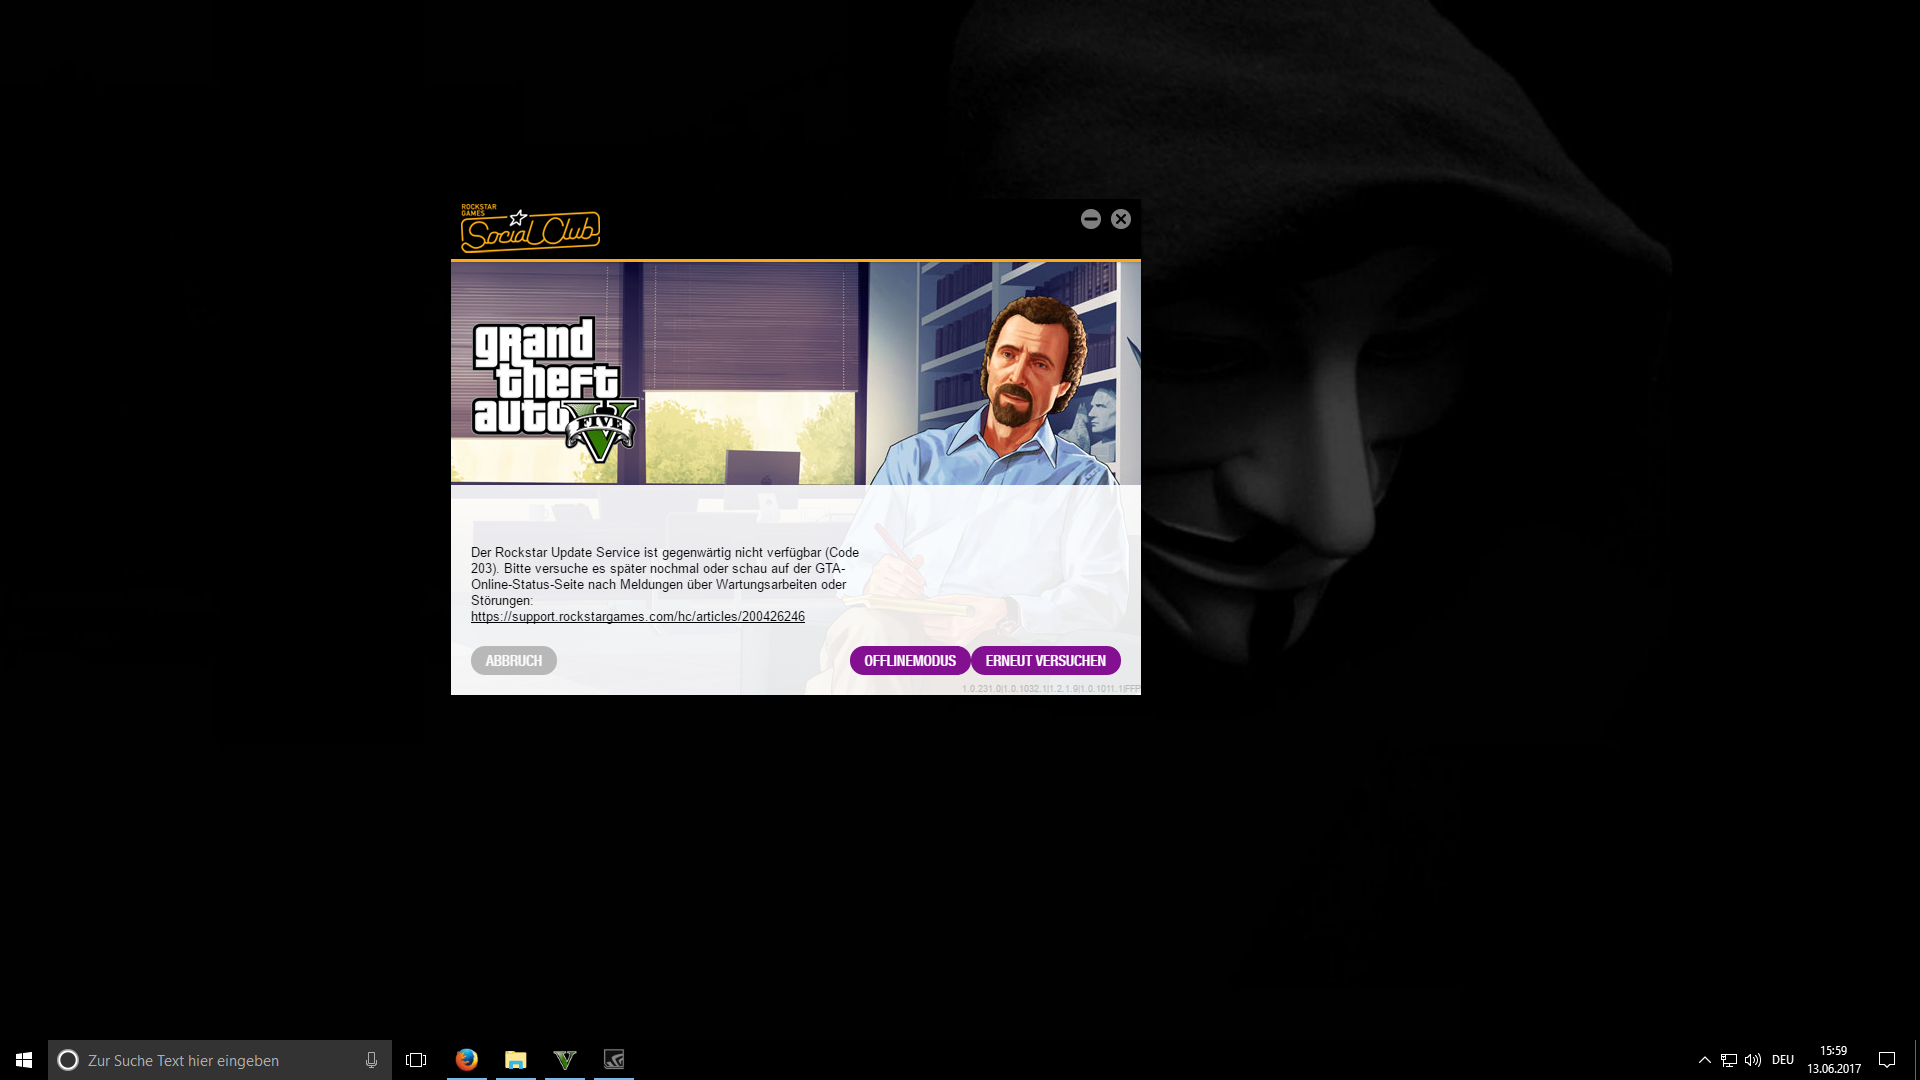Screen dimensions: 1920x1080
Task: Open the volume control in the tray
Action: (x=1753, y=1060)
